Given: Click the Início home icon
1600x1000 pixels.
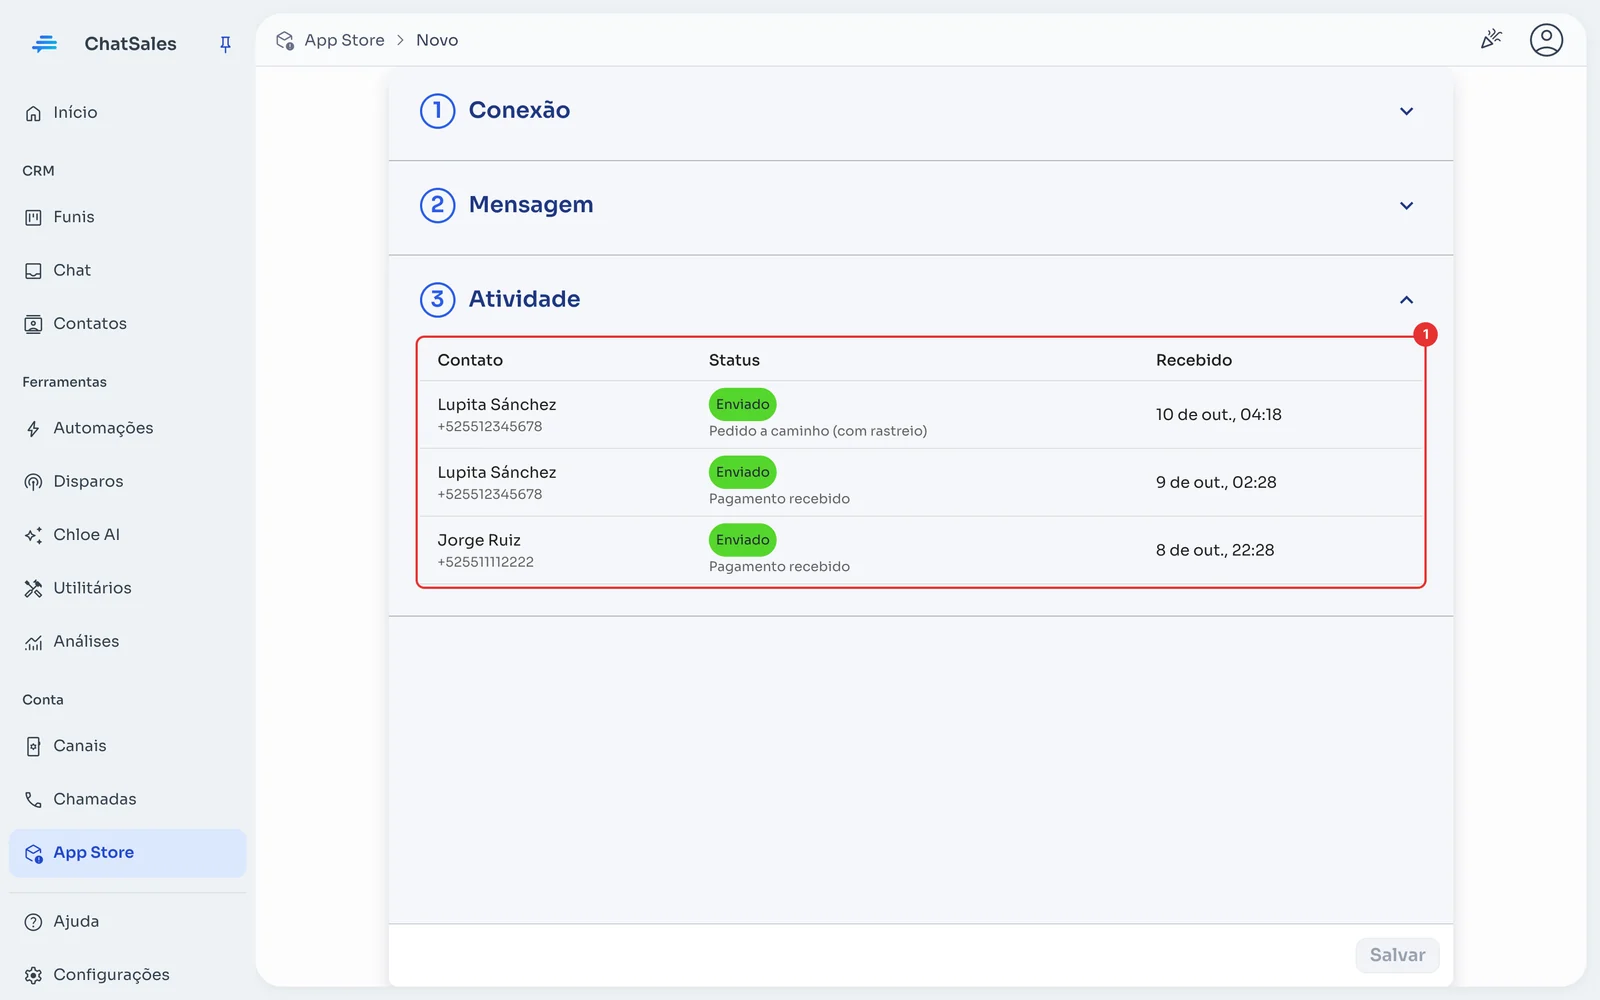Looking at the screenshot, I should click(x=33, y=113).
